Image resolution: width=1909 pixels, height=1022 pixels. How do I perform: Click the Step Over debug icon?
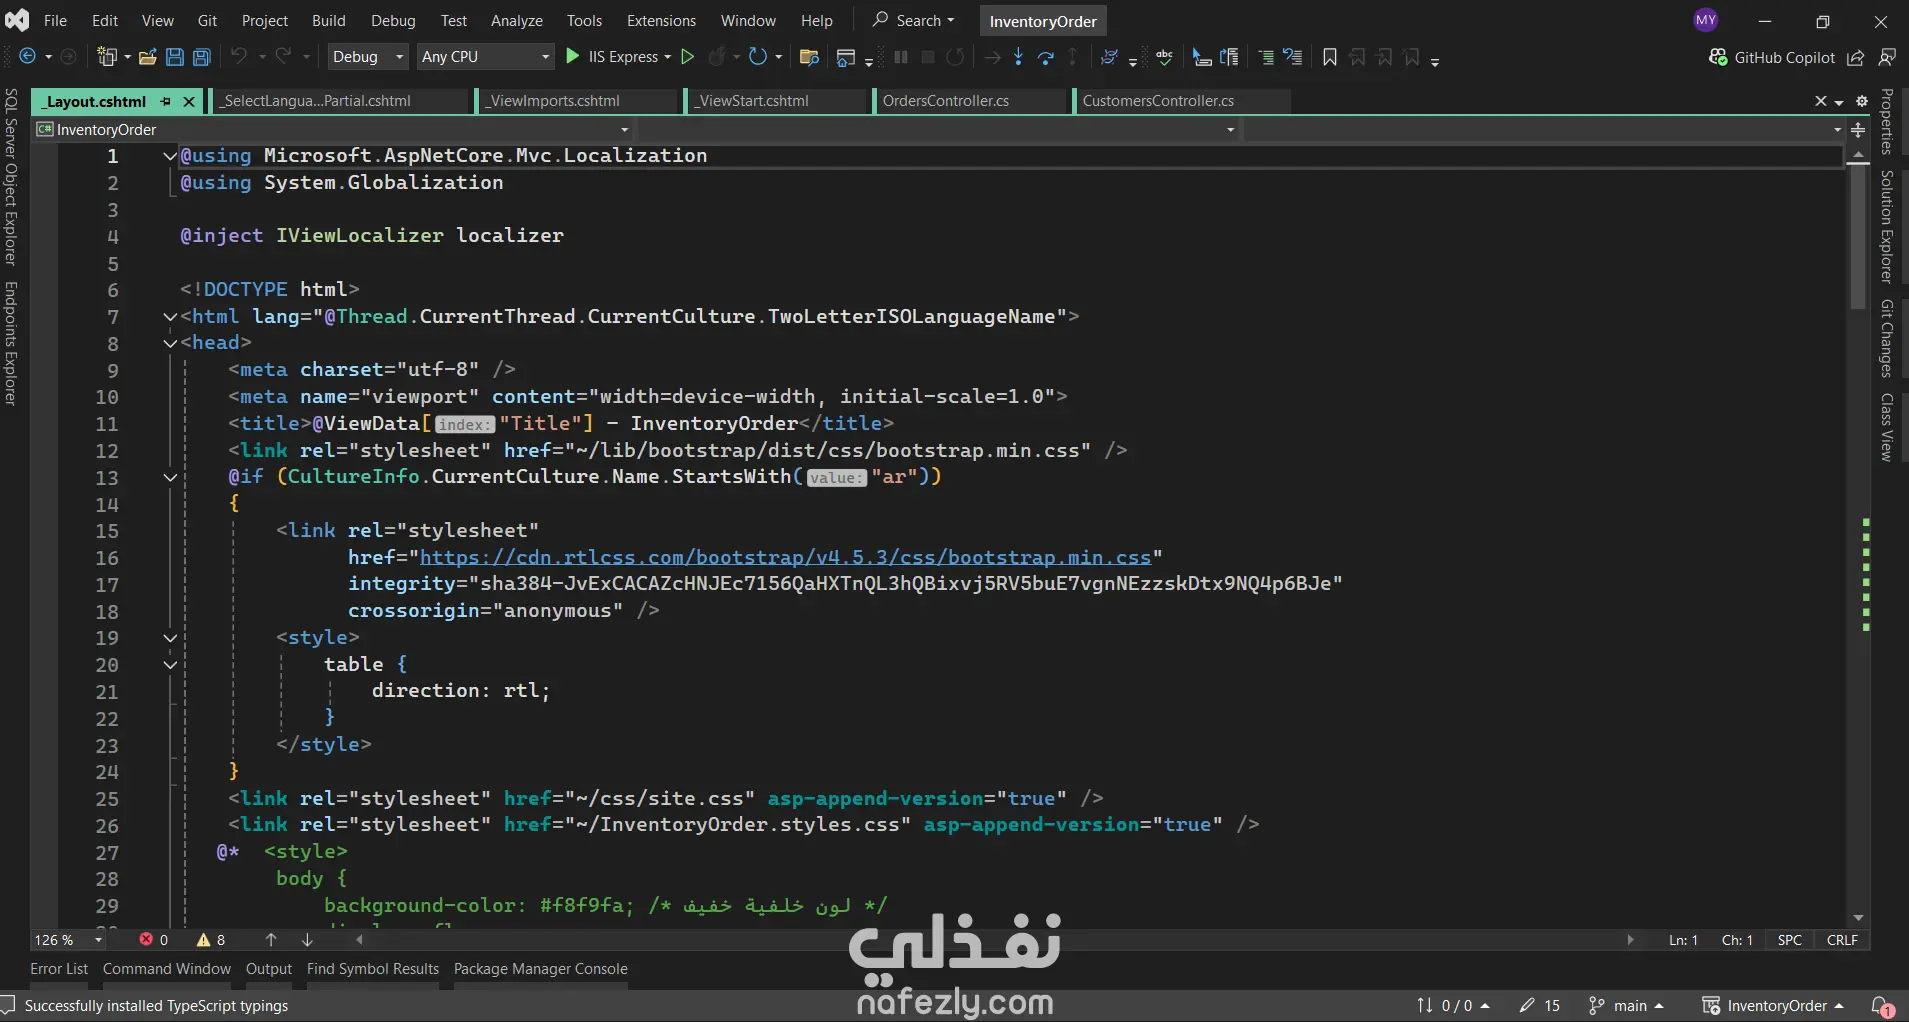click(x=1045, y=57)
